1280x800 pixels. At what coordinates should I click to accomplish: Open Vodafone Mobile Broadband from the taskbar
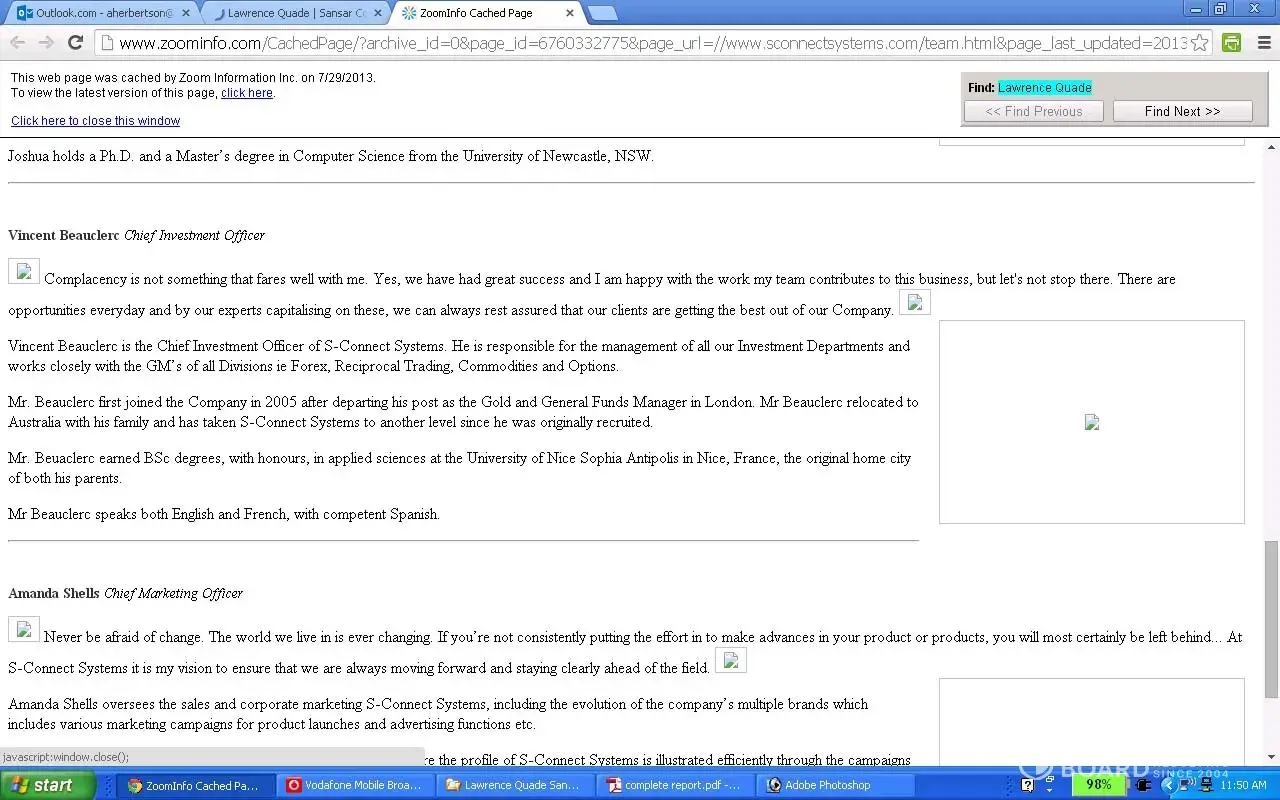tap(356, 785)
